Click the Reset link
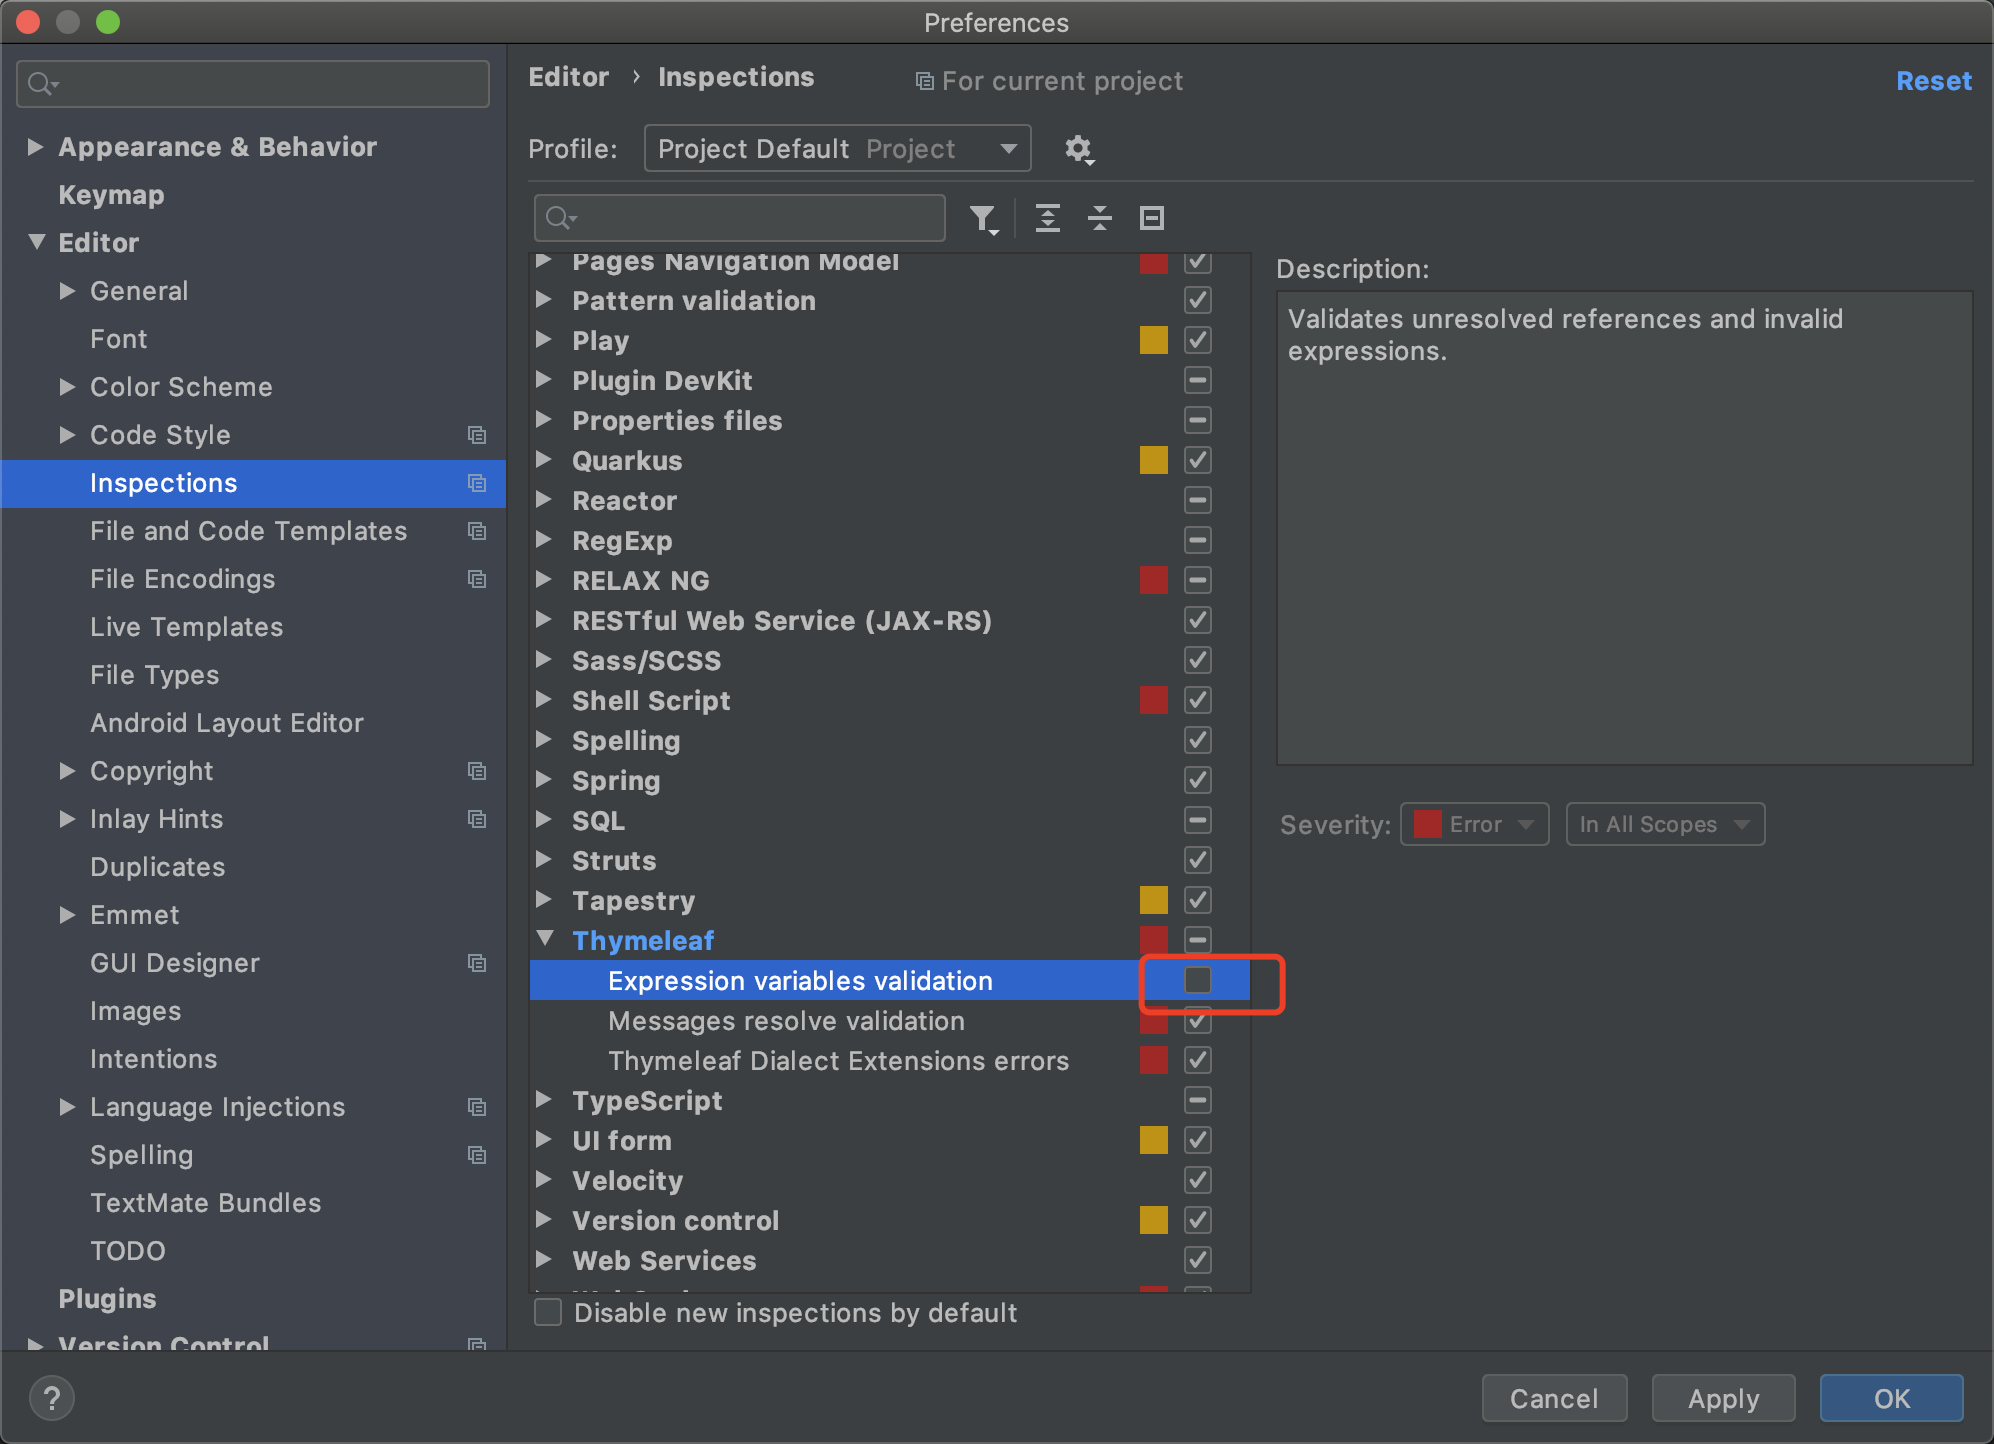1994x1444 pixels. [1933, 81]
